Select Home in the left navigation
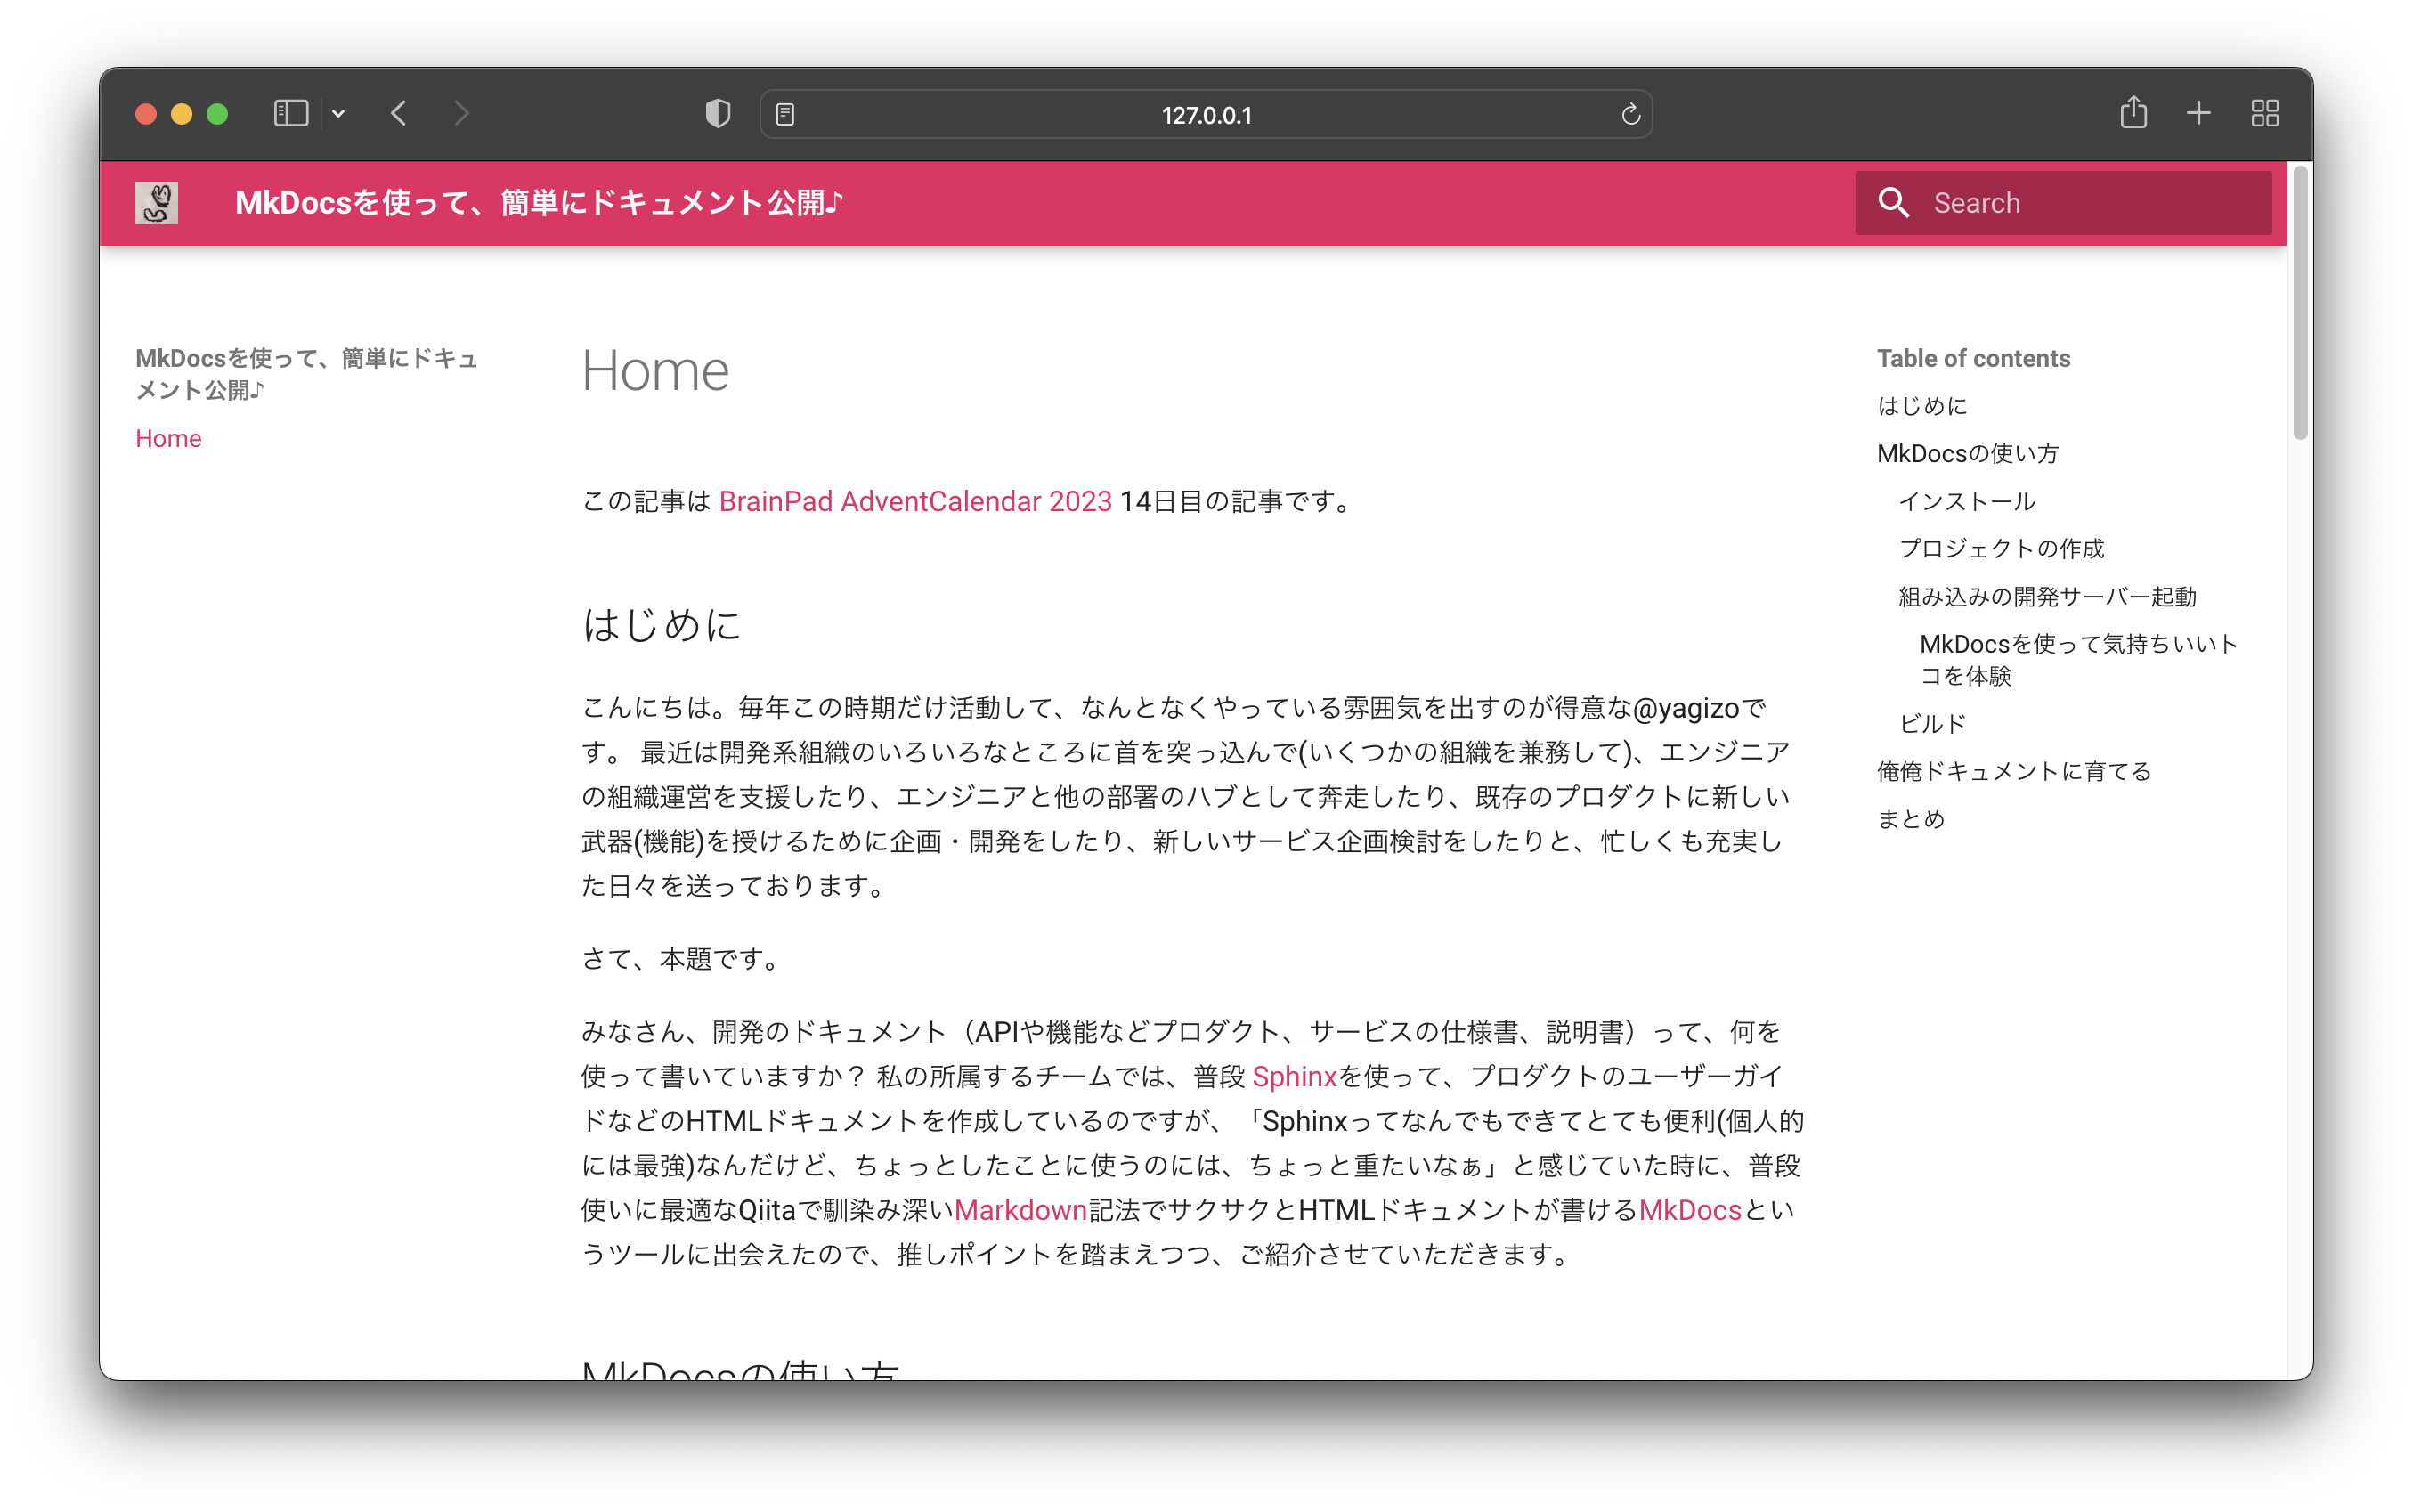Image resolution: width=2413 pixels, height=1512 pixels. 168,438
